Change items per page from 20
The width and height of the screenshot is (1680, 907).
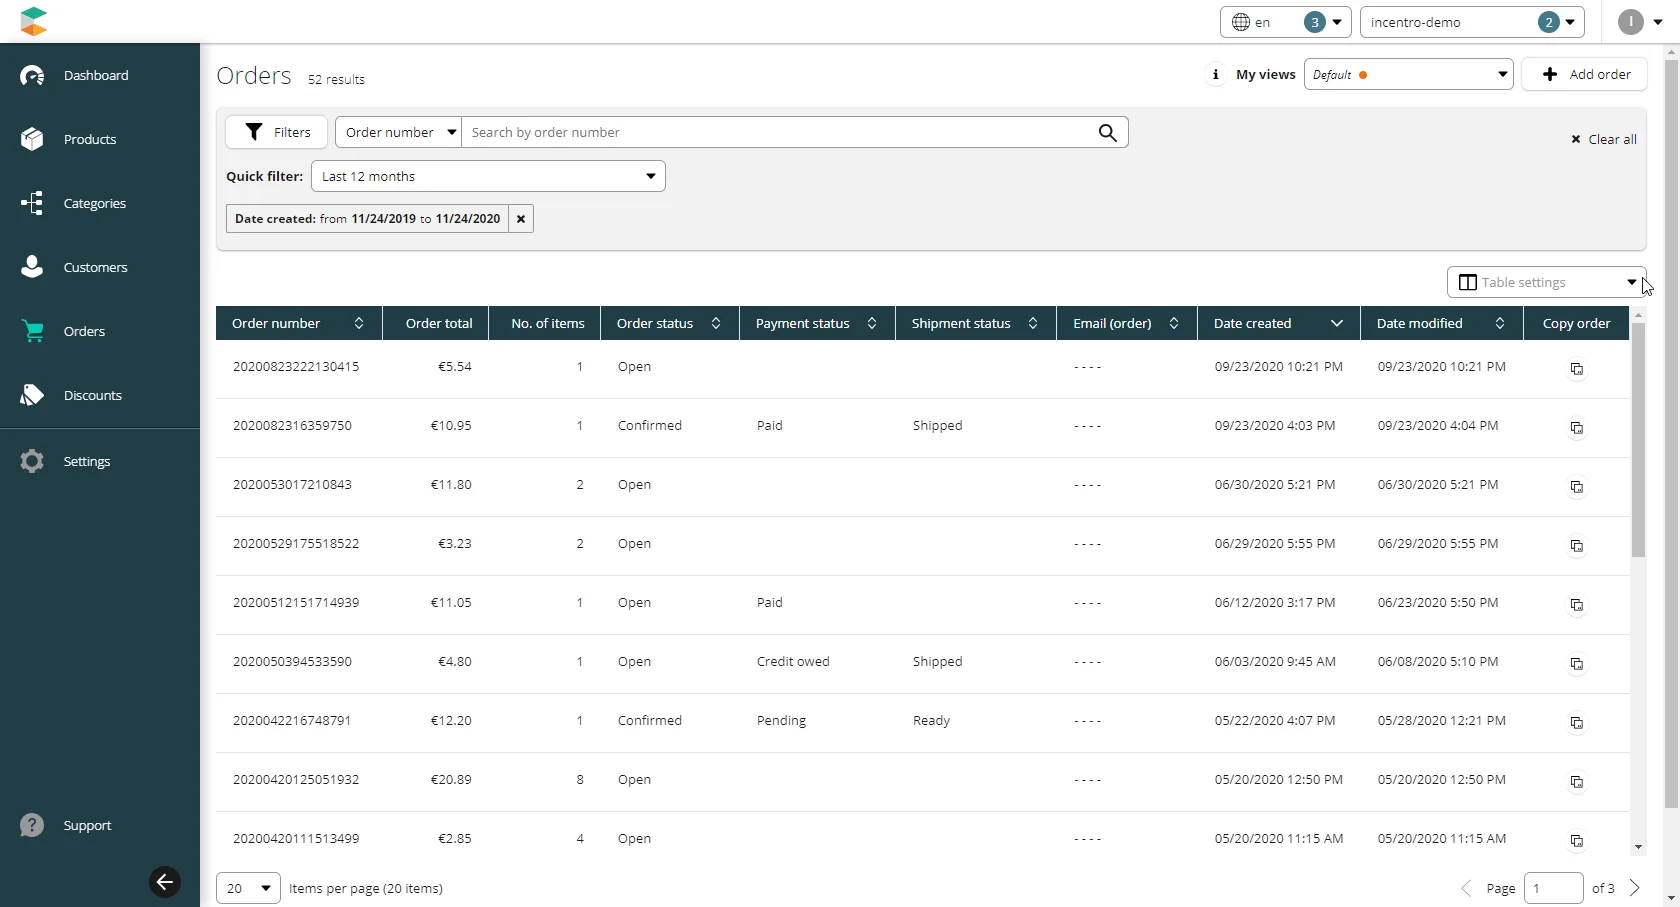tap(248, 888)
